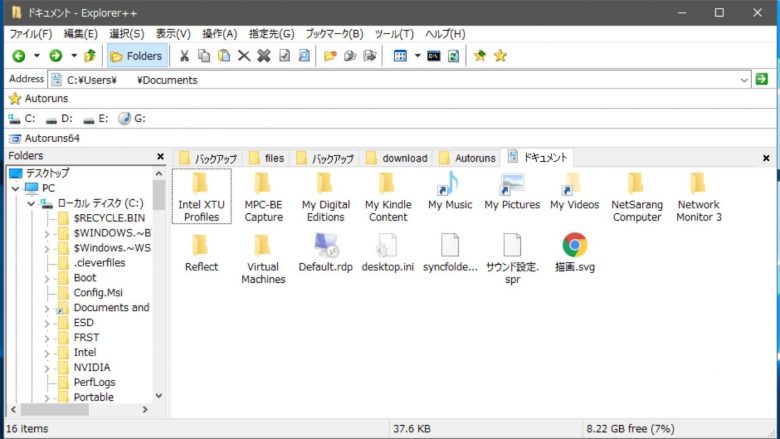This screenshot has width=780, height=439.
Task: Refresh the listing with toolbar icon
Action: coord(453,56)
